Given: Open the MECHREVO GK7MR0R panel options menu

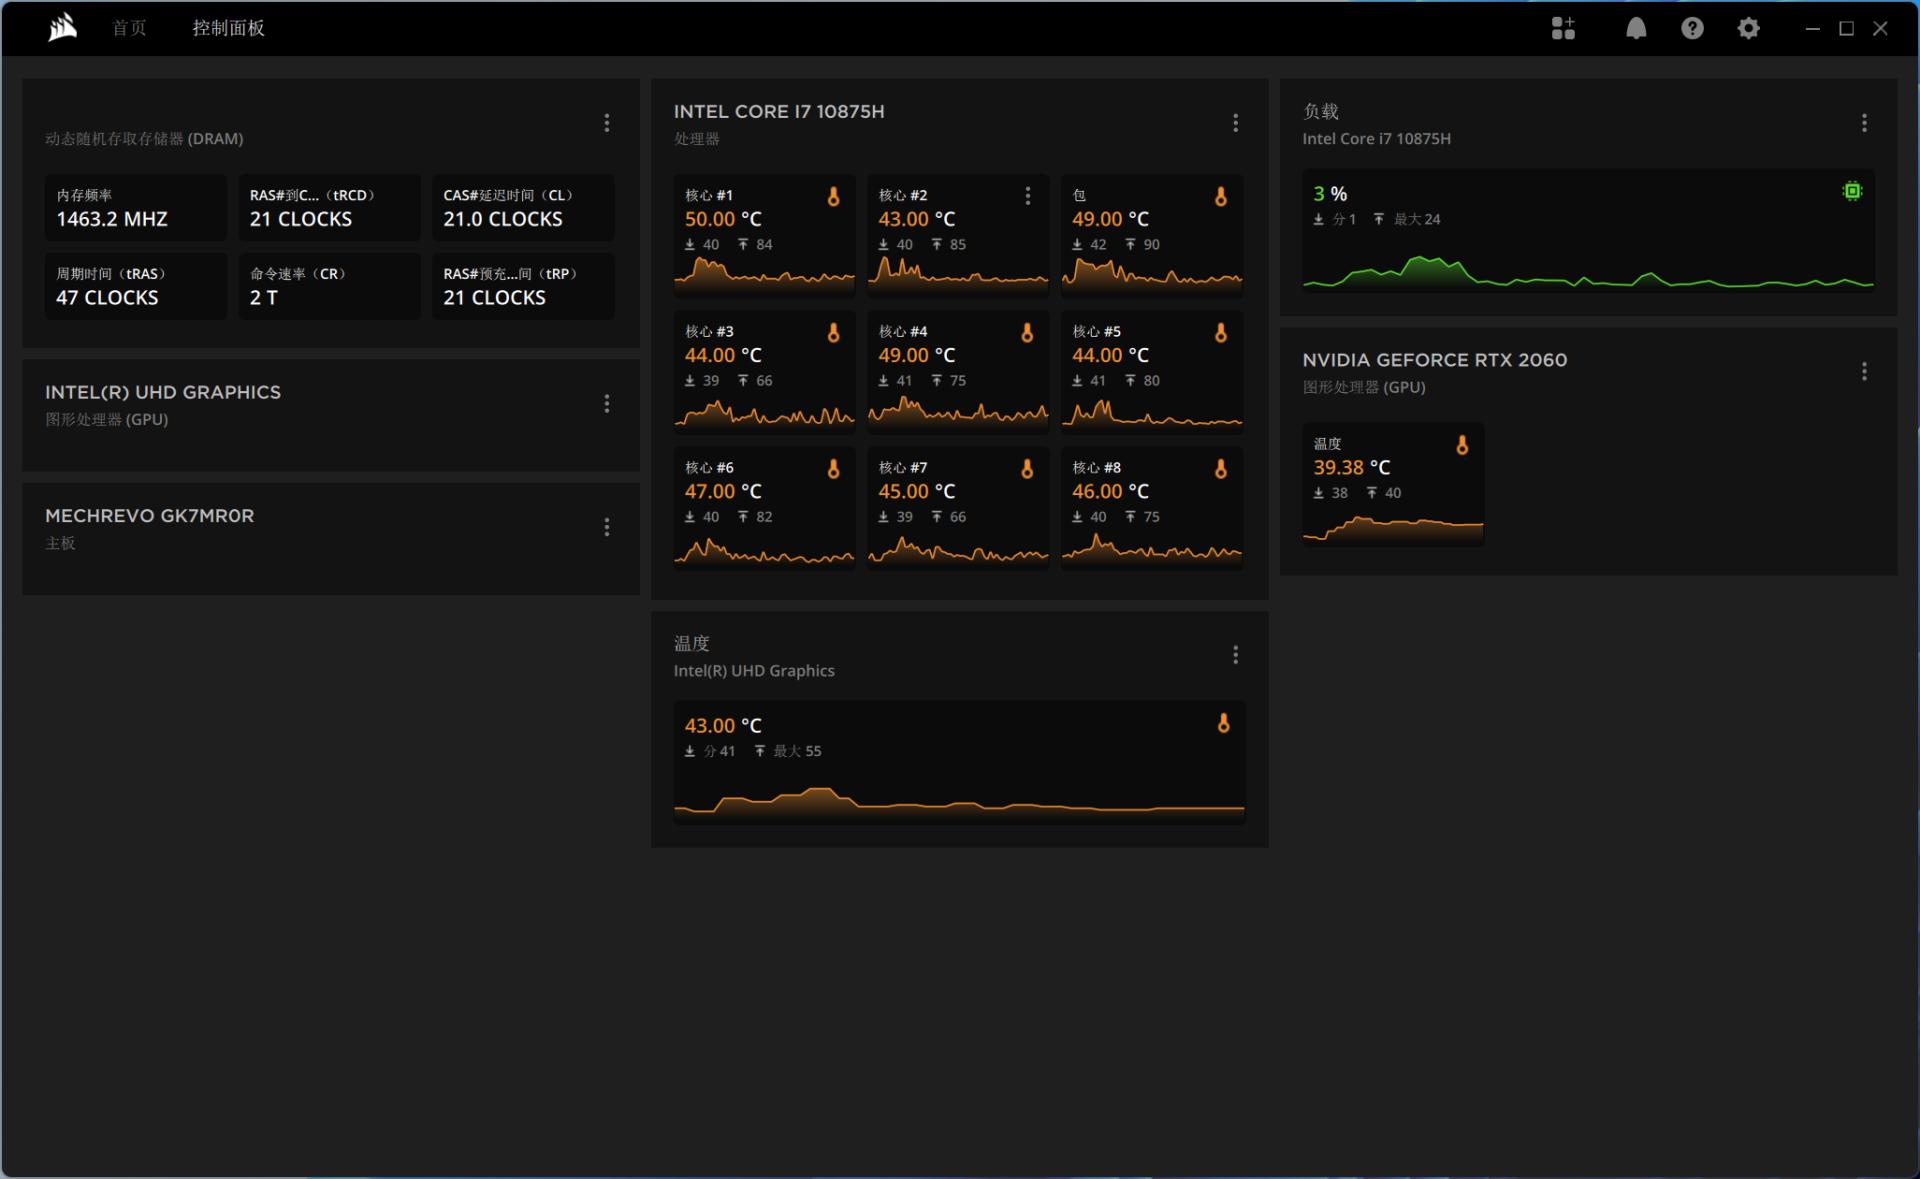Looking at the screenshot, I should (x=607, y=528).
